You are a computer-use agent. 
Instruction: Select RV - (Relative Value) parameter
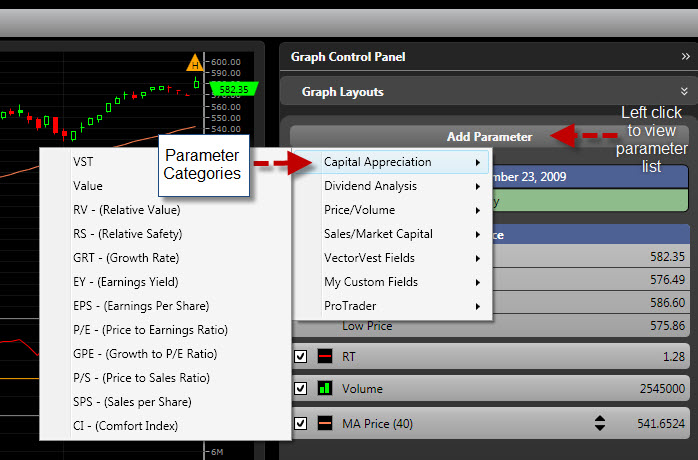(126, 210)
